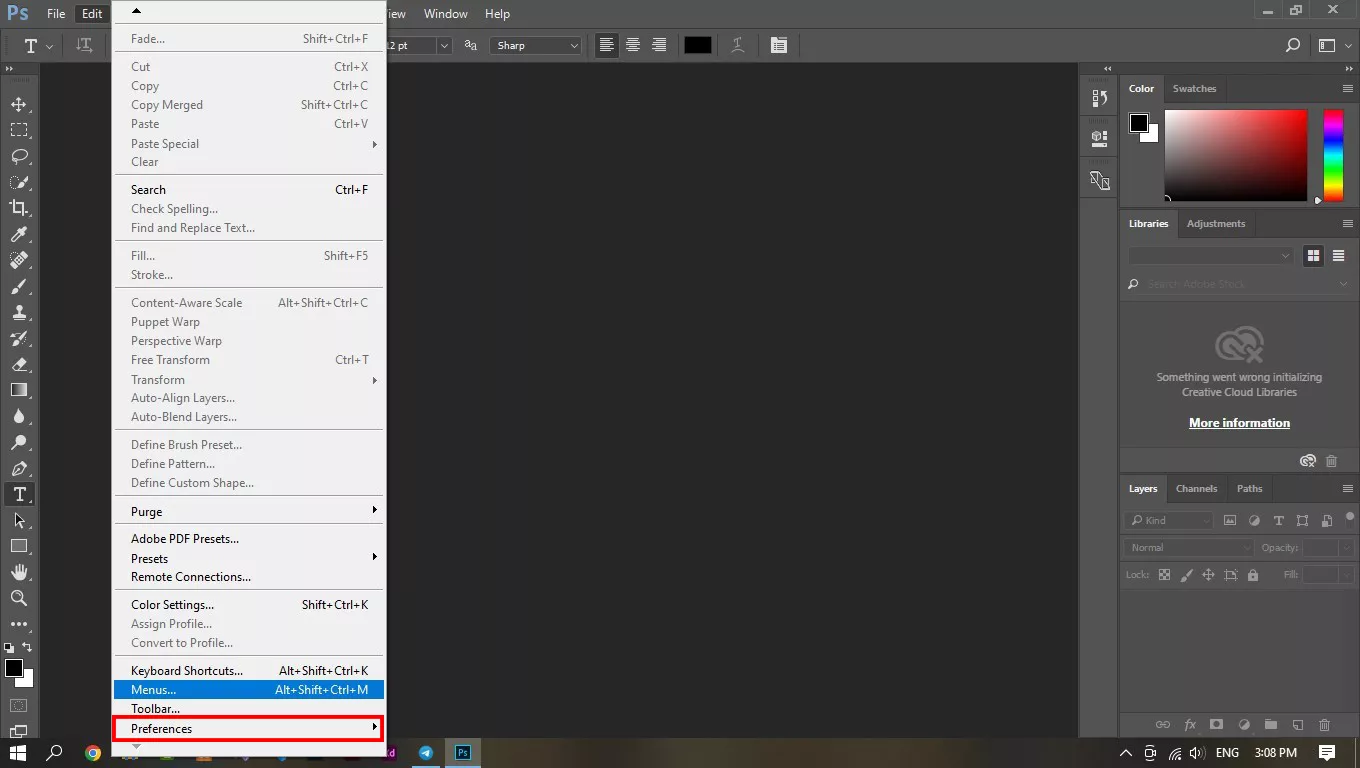This screenshot has height=768, width=1360.
Task: Click the toolbox foreground color swatch
Action: point(14,668)
